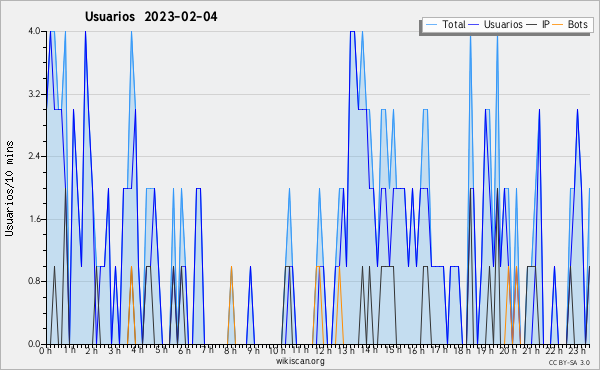Select the 'IP' legend entry
Viewport: 600px width, 370px height.
click(x=538, y=25)
